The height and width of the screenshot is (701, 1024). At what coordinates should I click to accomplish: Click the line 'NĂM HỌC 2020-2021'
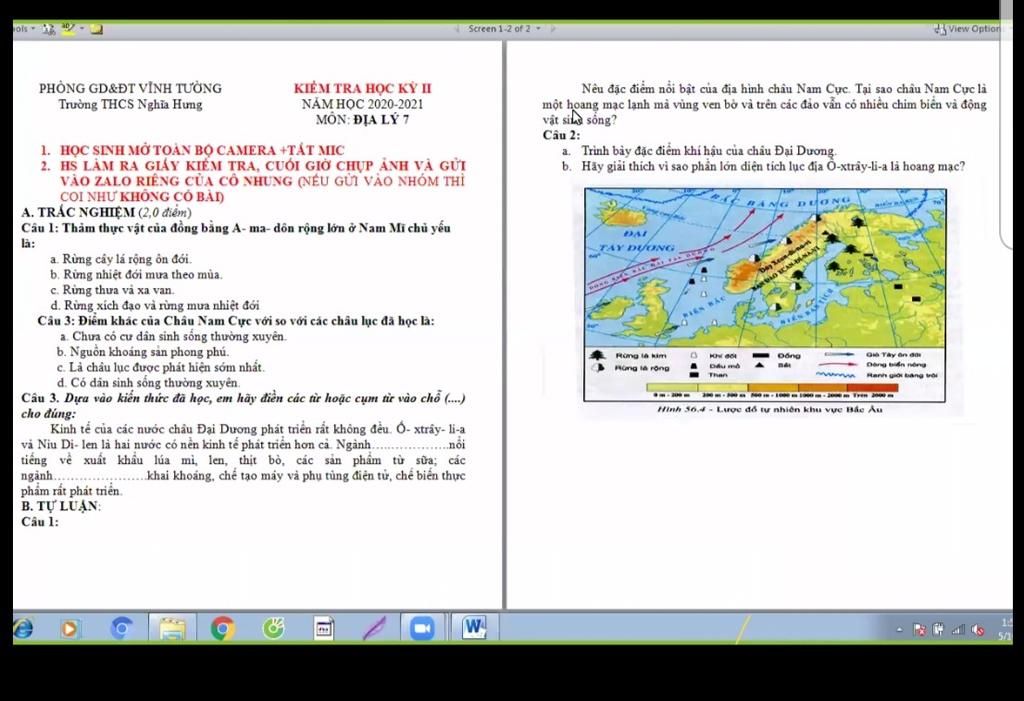pyautogui.click(x=362, y=104)
